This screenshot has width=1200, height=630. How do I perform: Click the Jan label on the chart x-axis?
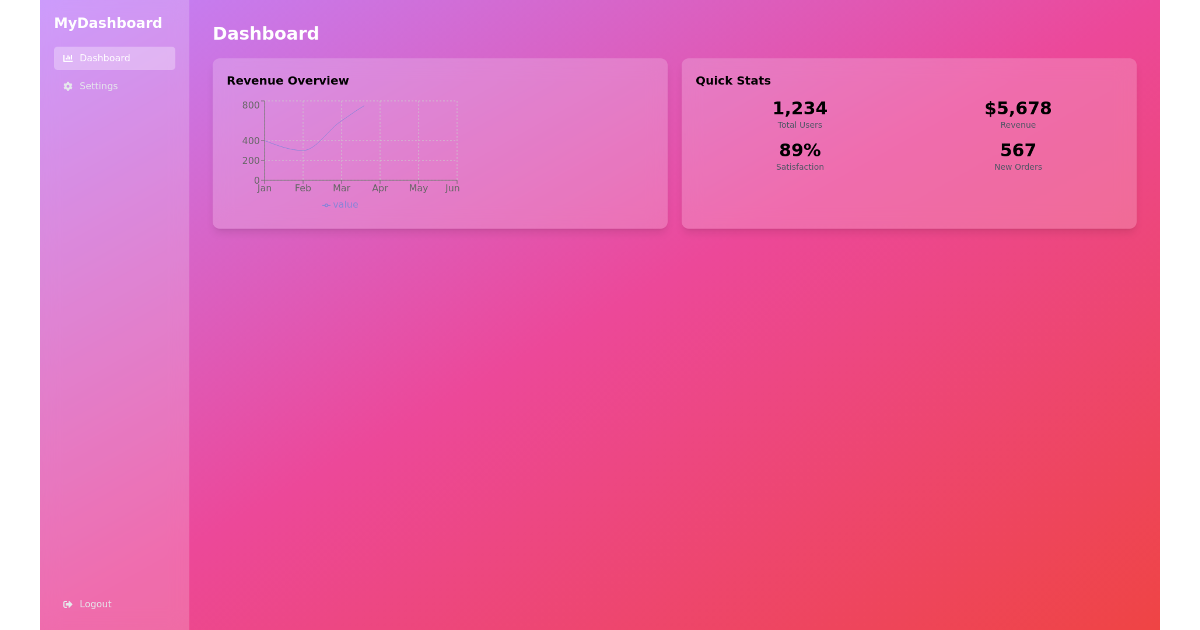click(264, 187)
